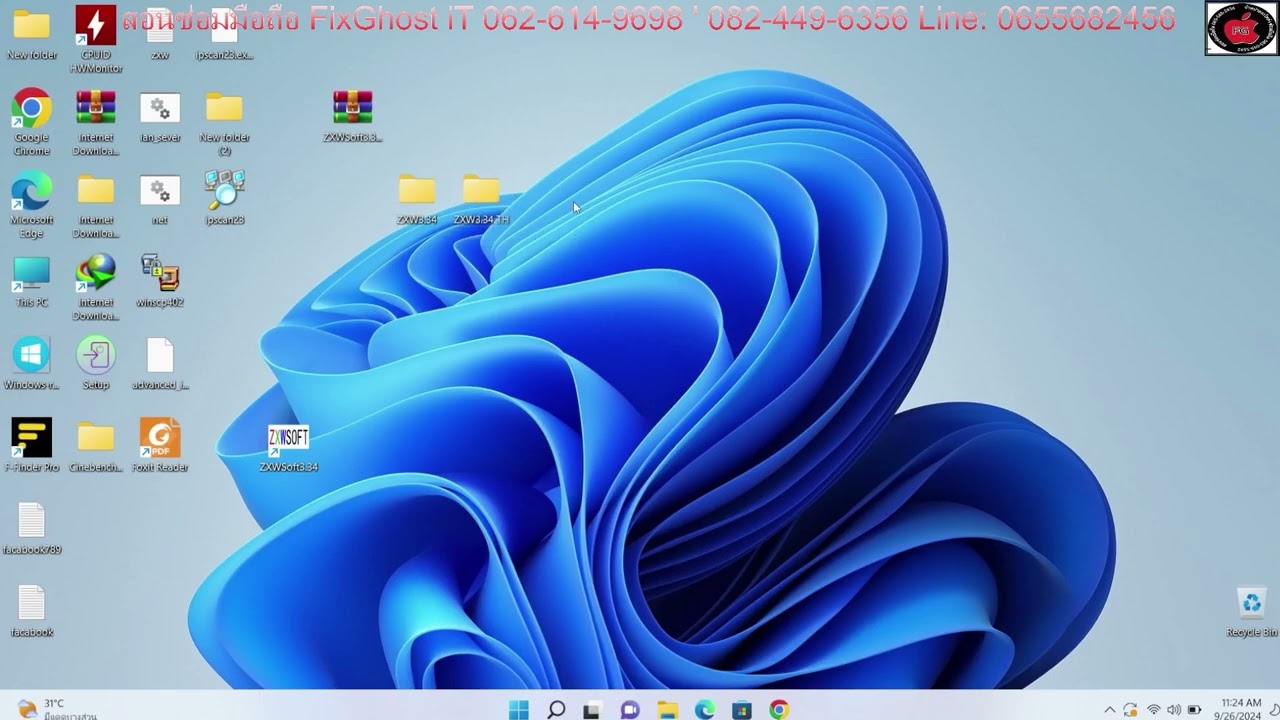Screen dimensions: 1280x720
Task: Launch Google Chrome from the desktop shortcut
Action: click(x=32, y=122)
